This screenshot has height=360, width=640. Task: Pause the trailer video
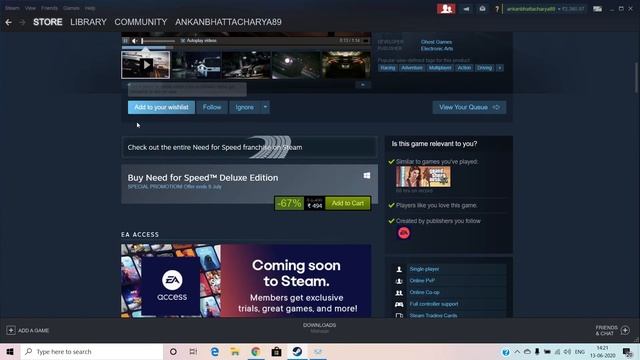[x=126, y=41]
